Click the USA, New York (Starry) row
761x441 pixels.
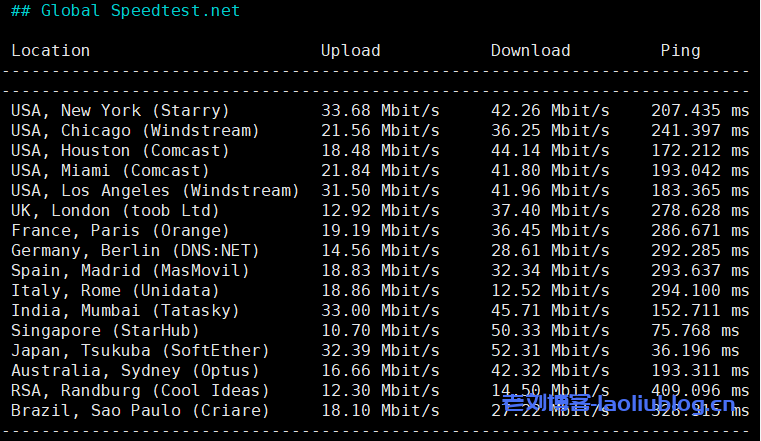pos(120,111)
